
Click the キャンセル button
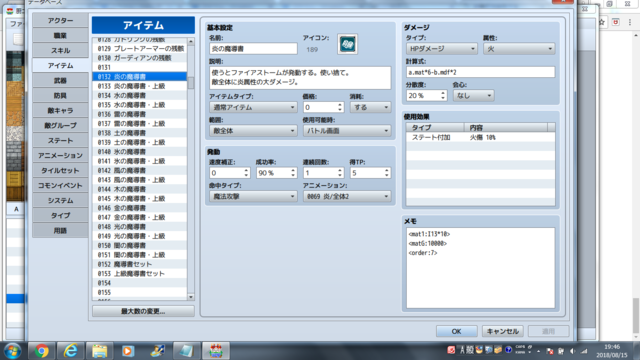point(502,331)
